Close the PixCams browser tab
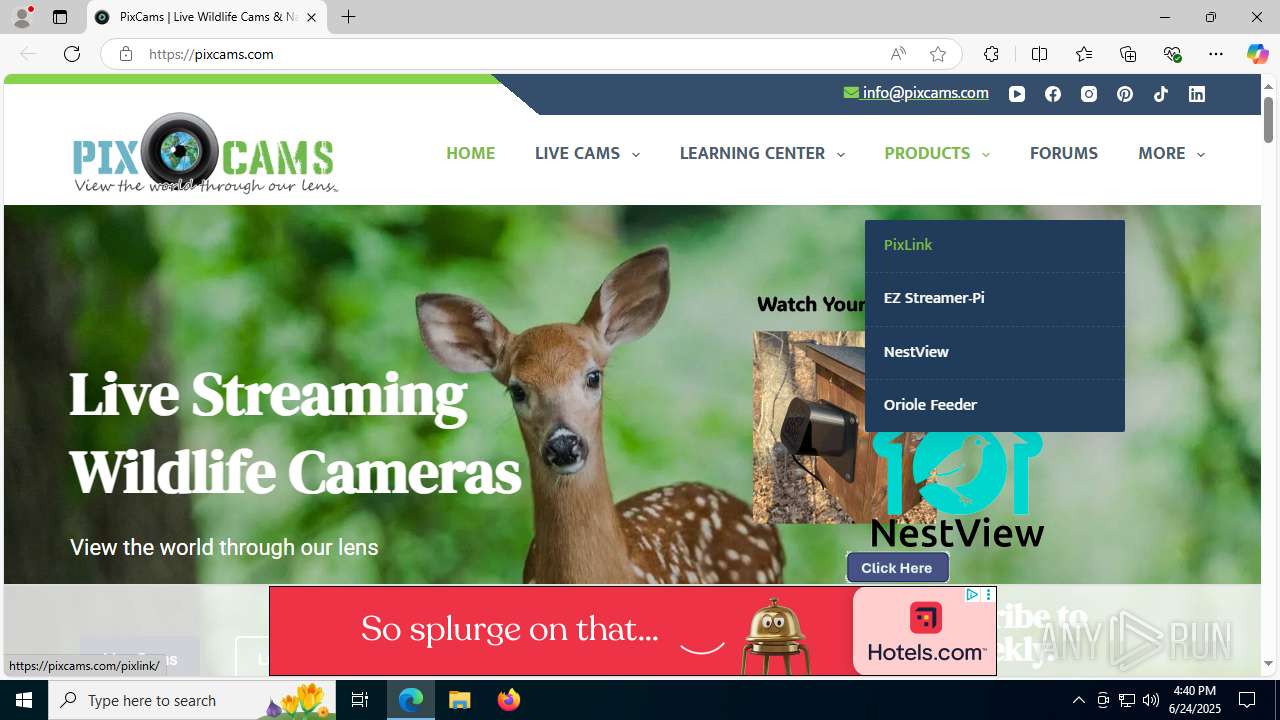Viewport: 1280px width, 720px height. (311, 17)
